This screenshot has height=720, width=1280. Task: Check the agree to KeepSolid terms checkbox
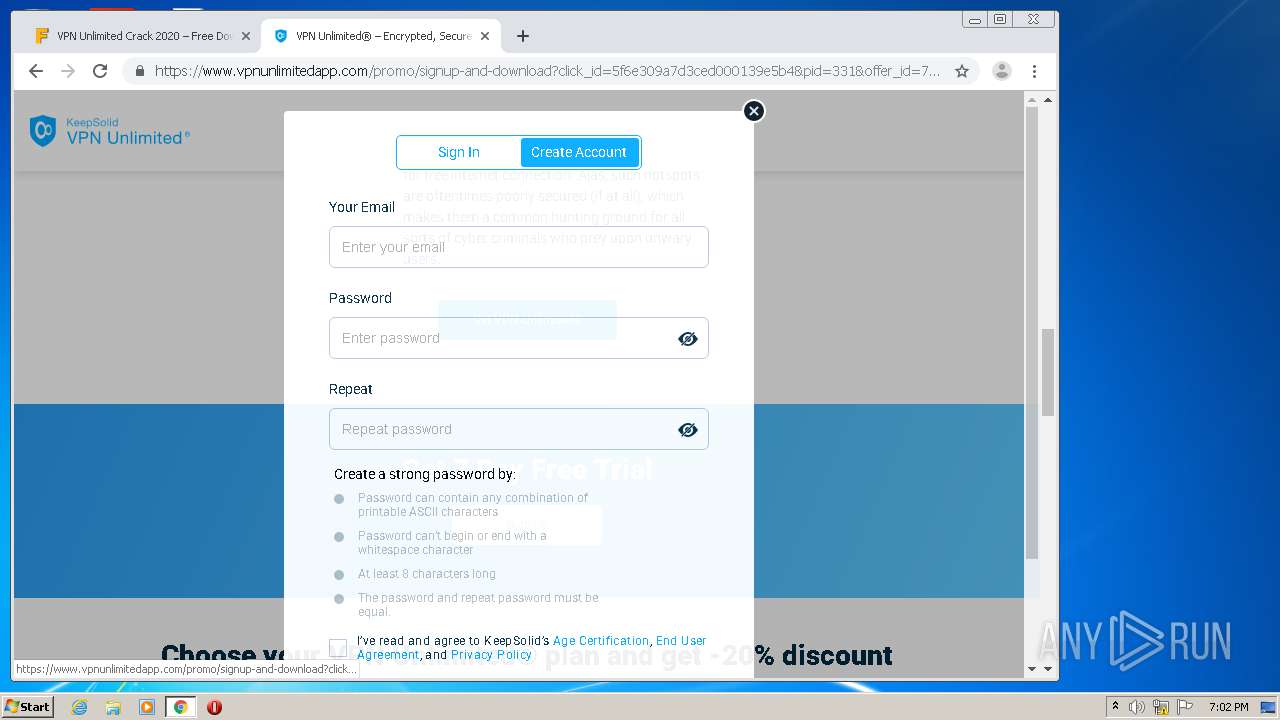tap(338, 647)
